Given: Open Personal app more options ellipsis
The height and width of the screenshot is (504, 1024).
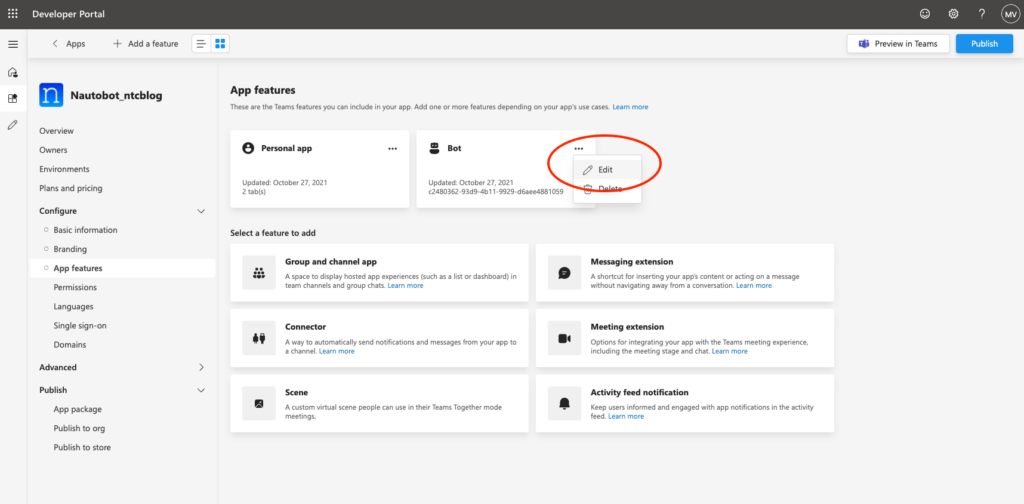Looking at the screenshot, I should (392, 148).
